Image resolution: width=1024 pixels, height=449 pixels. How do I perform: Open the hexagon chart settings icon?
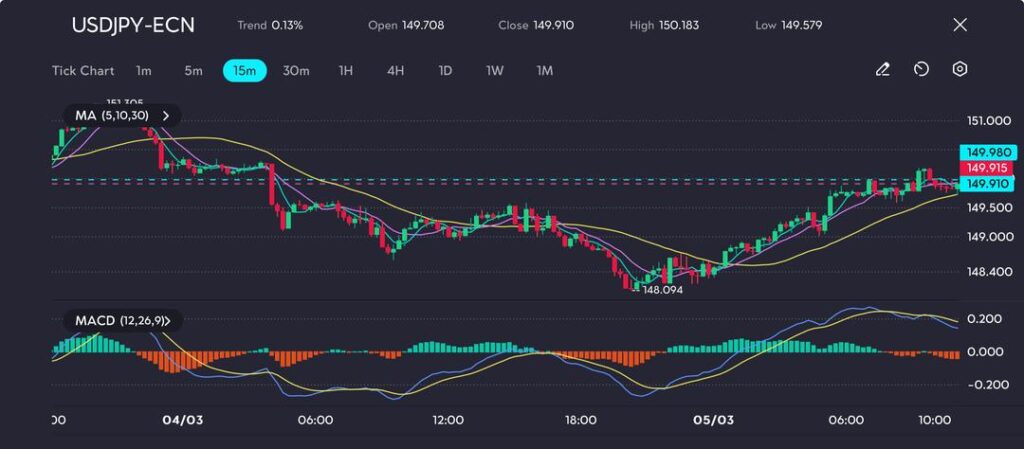pos(960,70)
